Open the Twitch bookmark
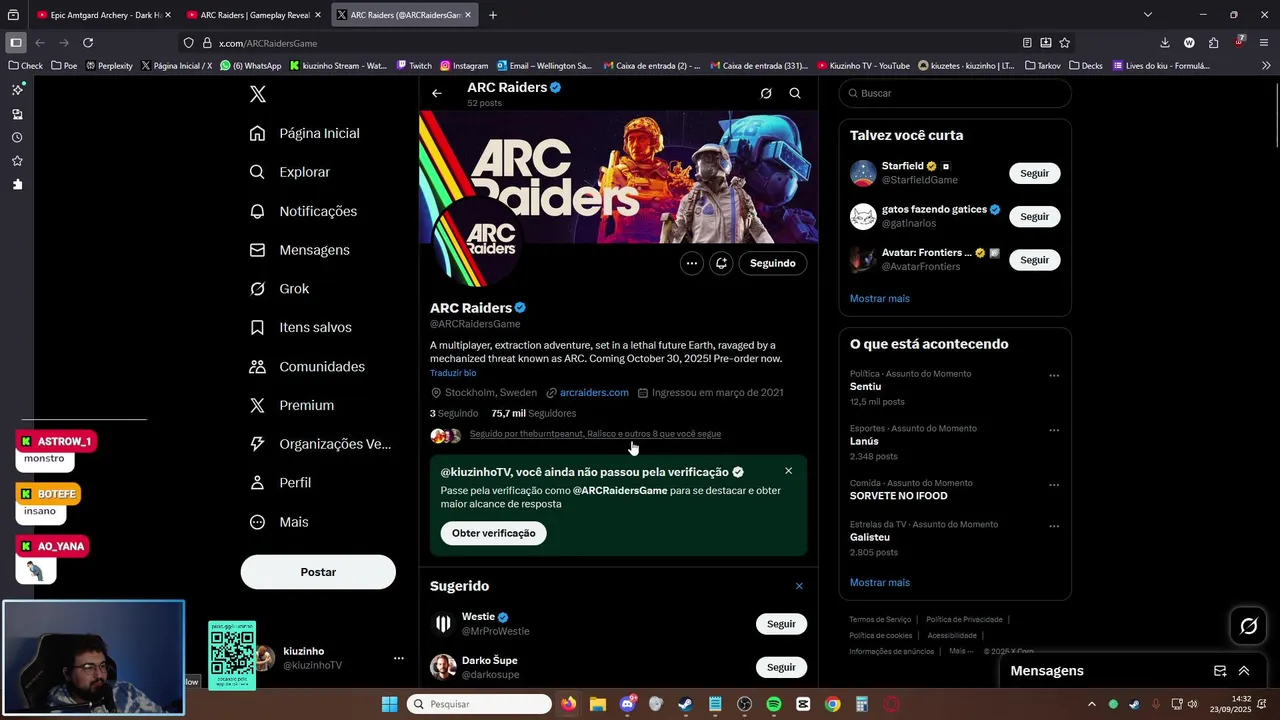This screenshot has width=1280, height=720. point(414,66)
